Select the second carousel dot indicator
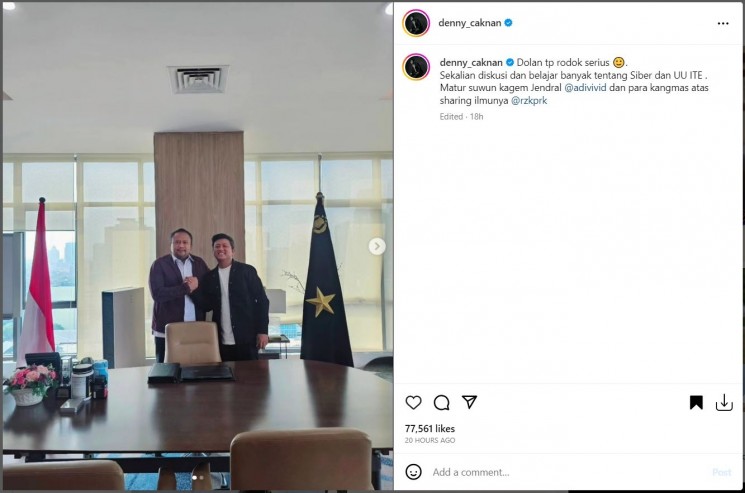The width and height of the screenshot is (745, 493). [201, 478]
